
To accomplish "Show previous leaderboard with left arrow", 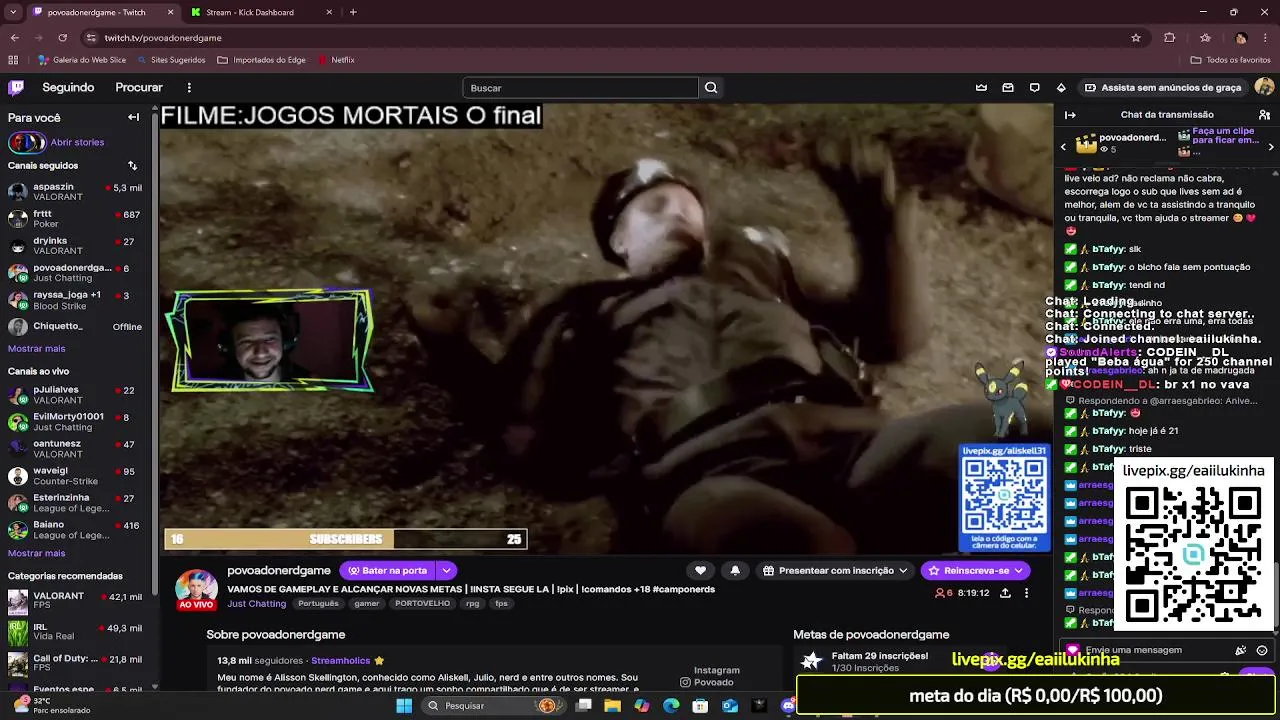I will [x=1063, y=147].
